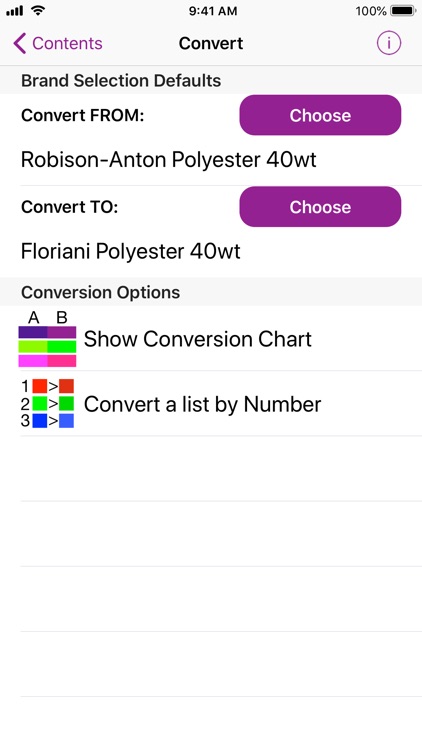Choose the Convert TO brand

[320, 207]
